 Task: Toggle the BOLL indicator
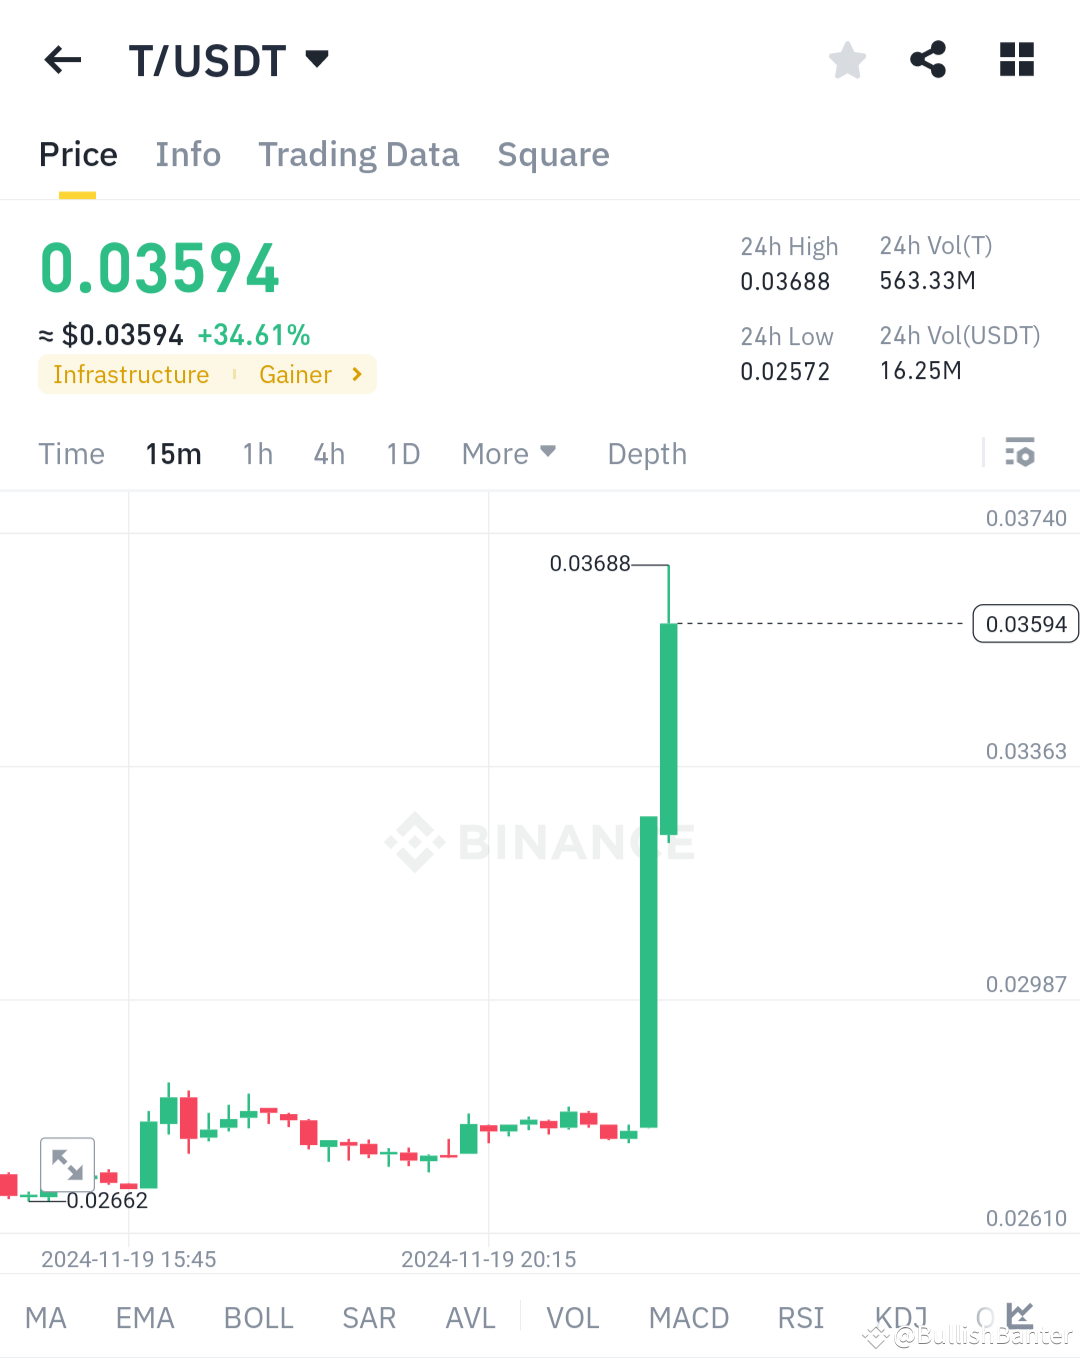(258, 1318)
